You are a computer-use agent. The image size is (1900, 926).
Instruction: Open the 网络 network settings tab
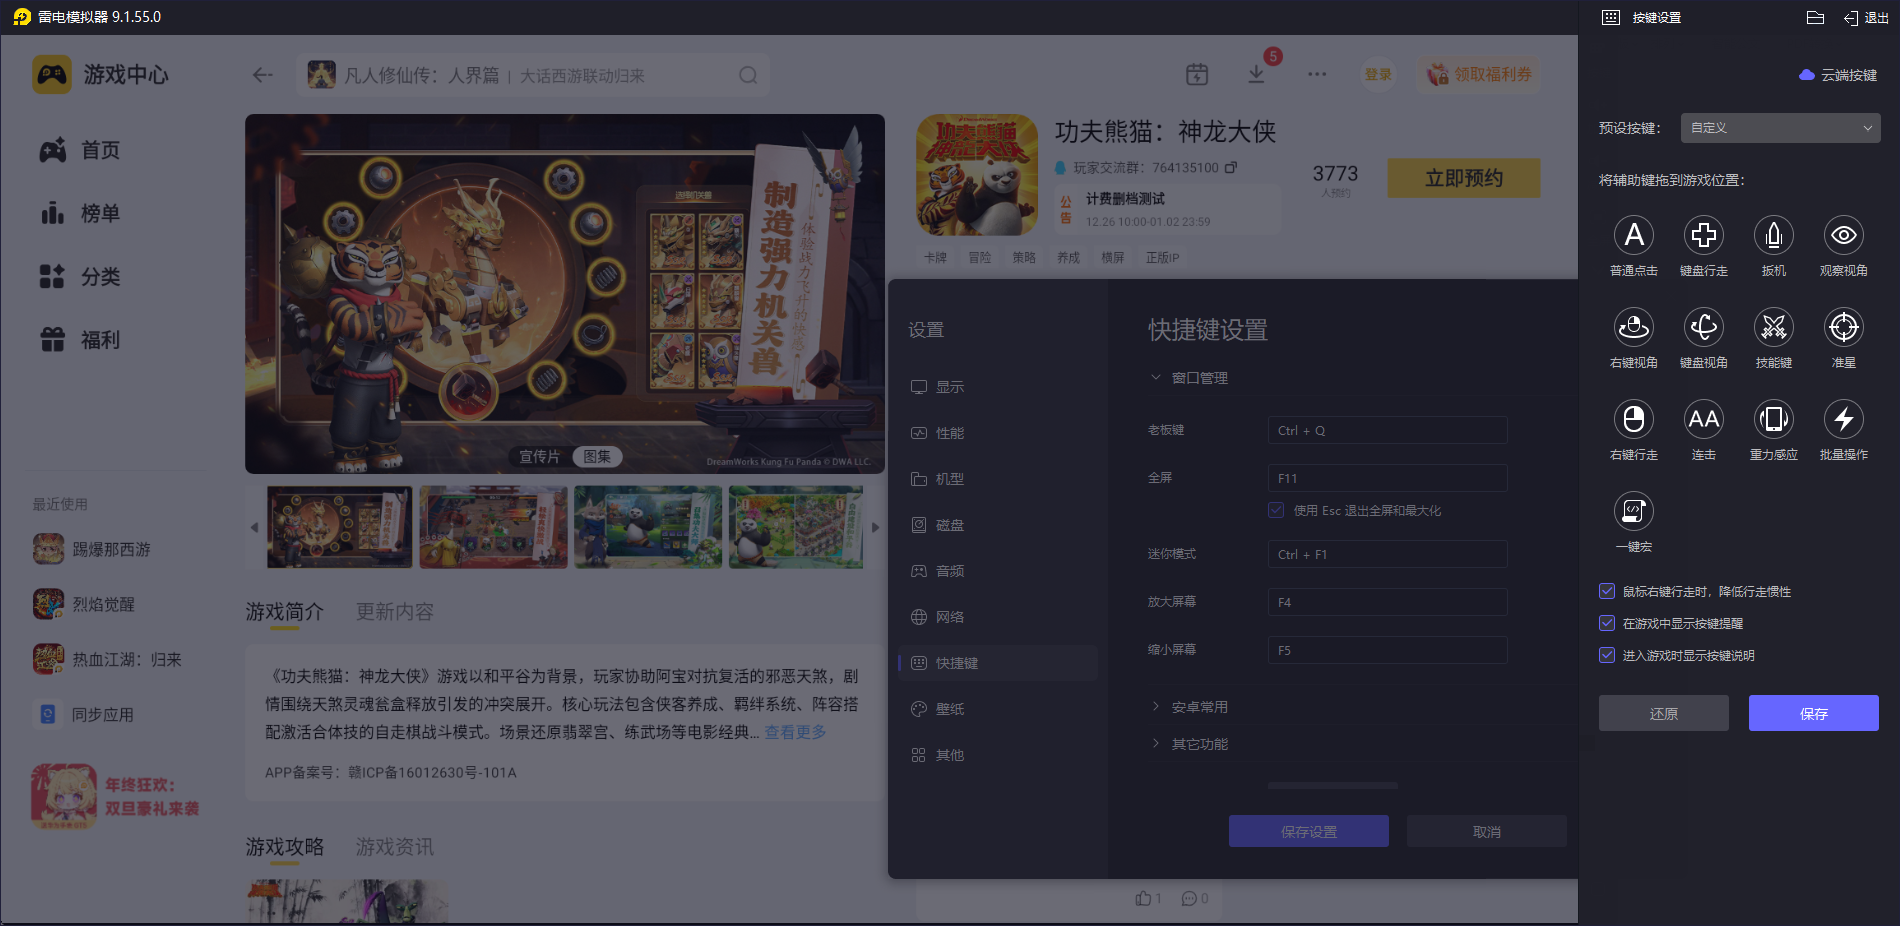click(x=998, y=617)
